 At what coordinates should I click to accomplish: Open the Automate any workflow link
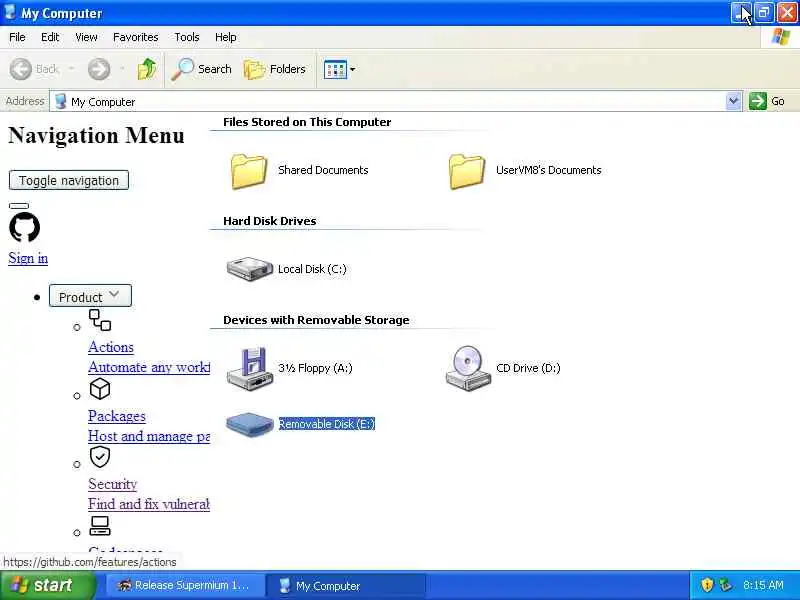(149, 367)
